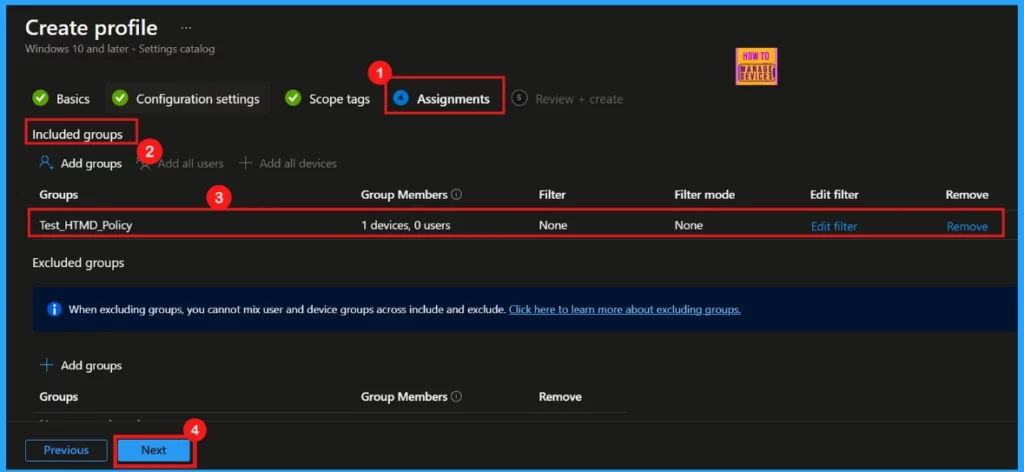Click the '1 devices, 0 users' cell

click(406, 226)
